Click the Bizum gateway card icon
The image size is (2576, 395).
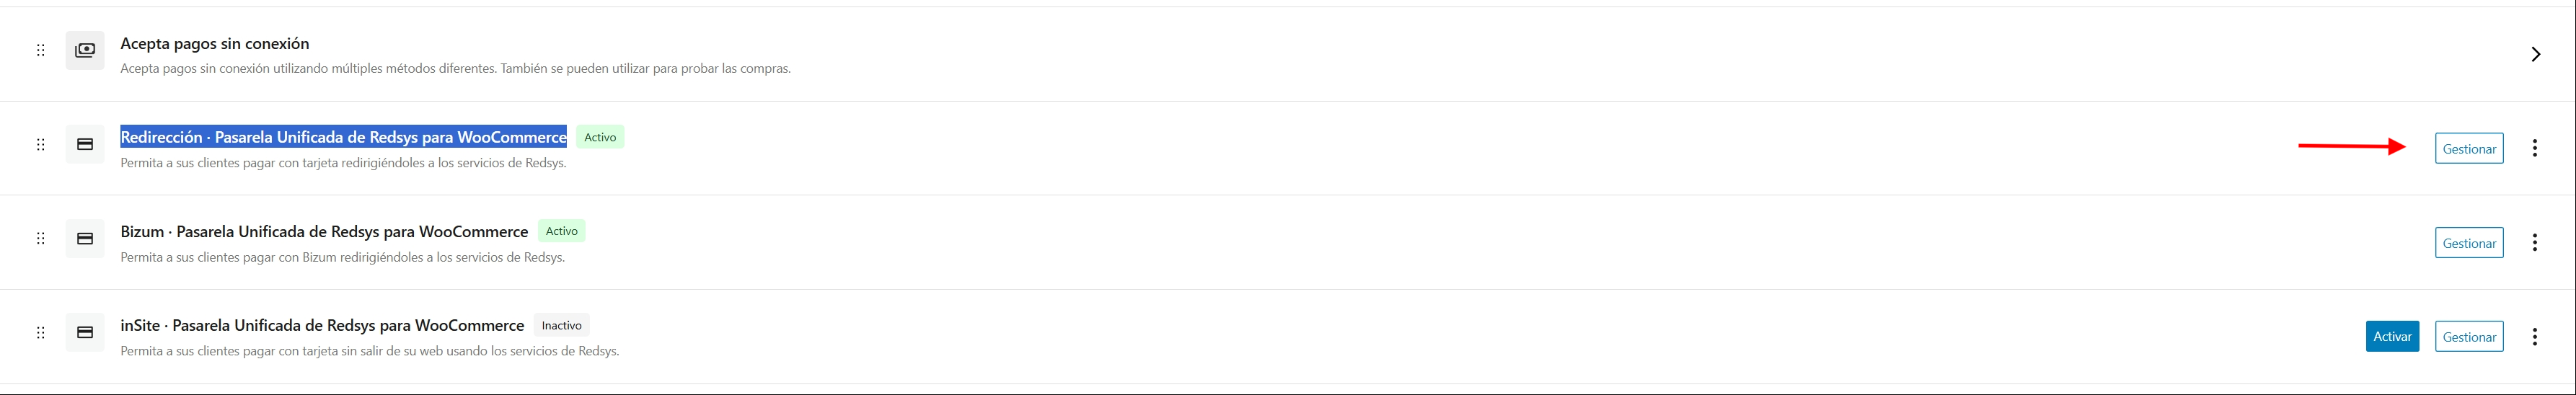(85, 238)
